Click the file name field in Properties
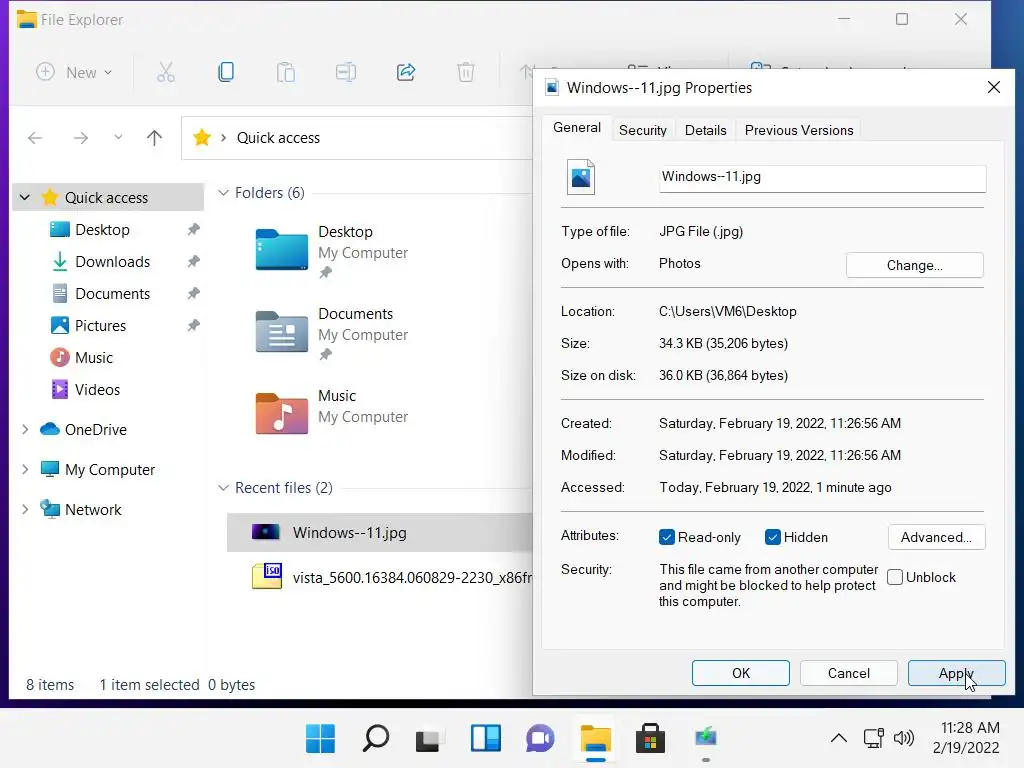This screenshot has width=1024, height=768. [822, 178]
